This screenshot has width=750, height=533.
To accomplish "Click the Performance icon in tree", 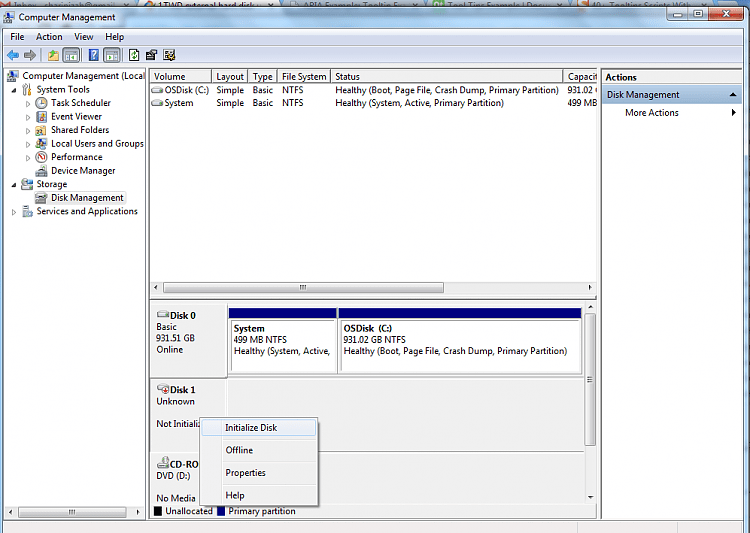I will coord(42,157).
